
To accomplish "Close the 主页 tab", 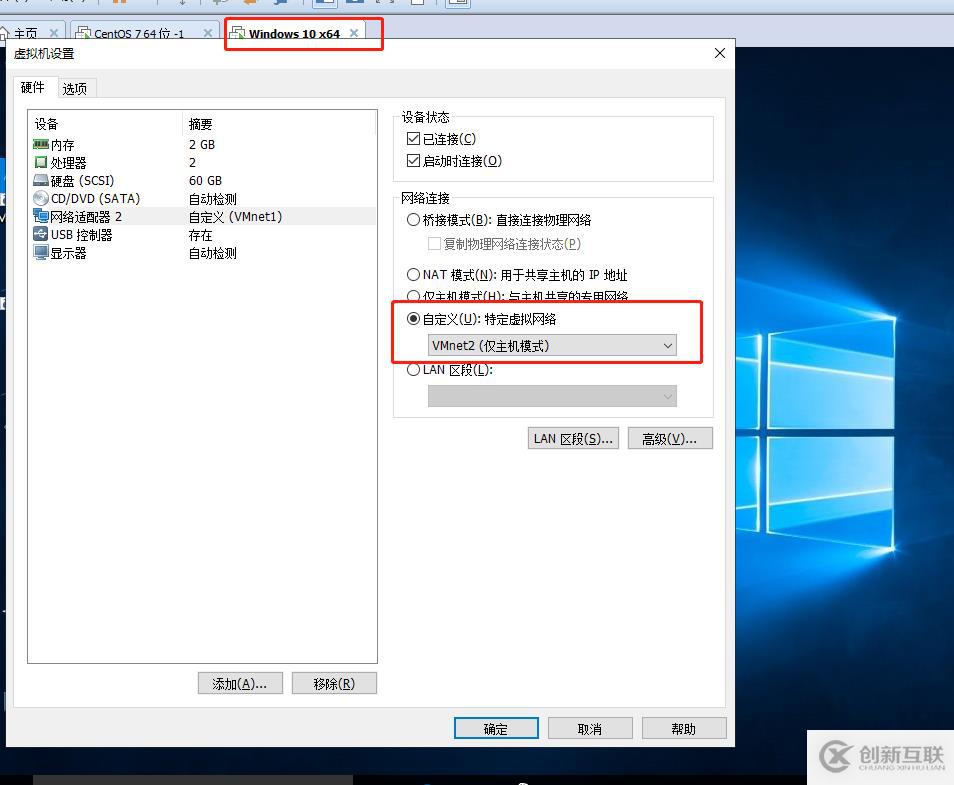I will [x=54, y=33].
